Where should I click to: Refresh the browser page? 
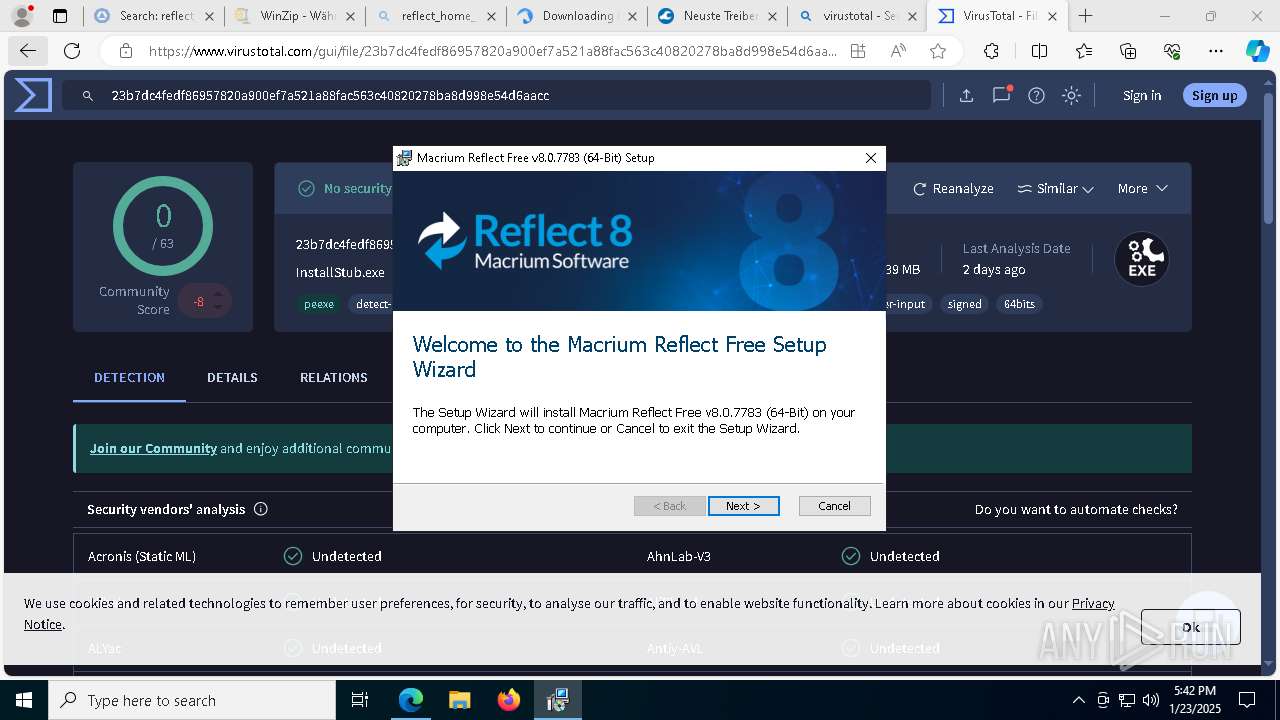(72, 51)
